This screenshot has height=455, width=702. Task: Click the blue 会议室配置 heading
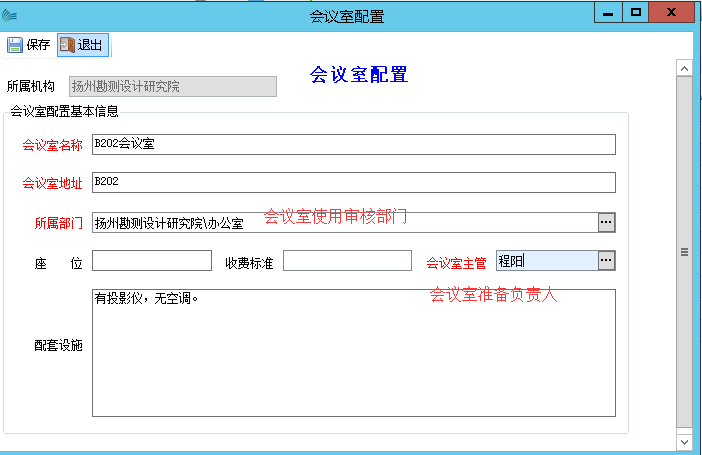359,75
